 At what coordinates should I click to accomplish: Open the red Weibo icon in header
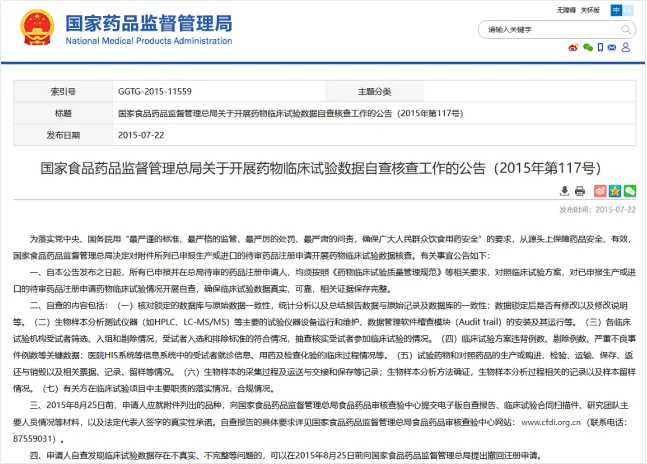(573, 46)
